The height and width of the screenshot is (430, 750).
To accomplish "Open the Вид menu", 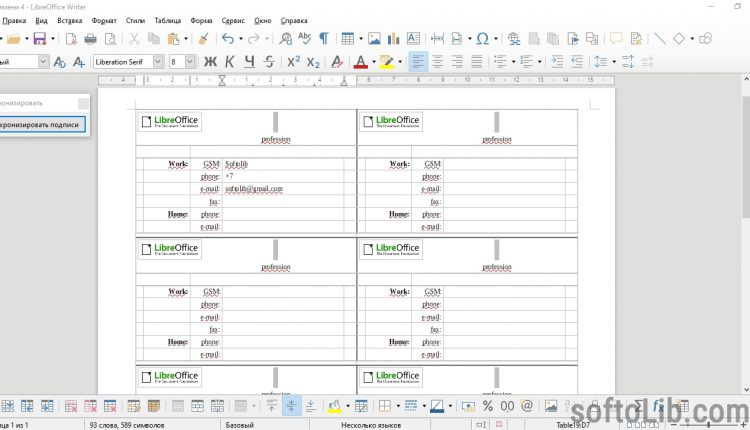I will [42, 21].
